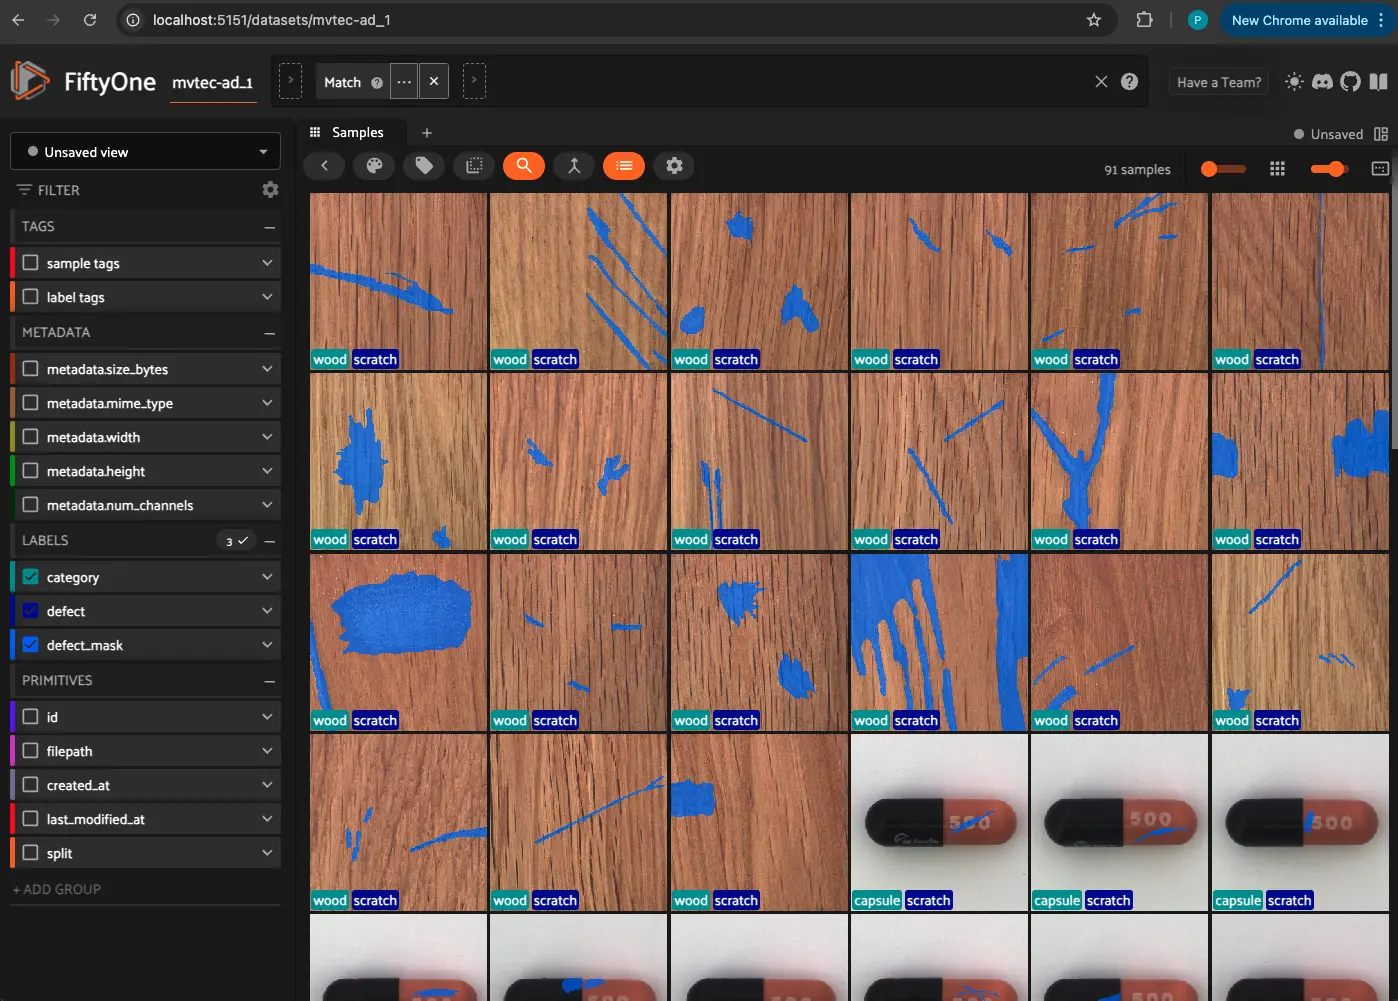
Task: Open the color scheme palette icon
Action: click(x=374, y=166)
